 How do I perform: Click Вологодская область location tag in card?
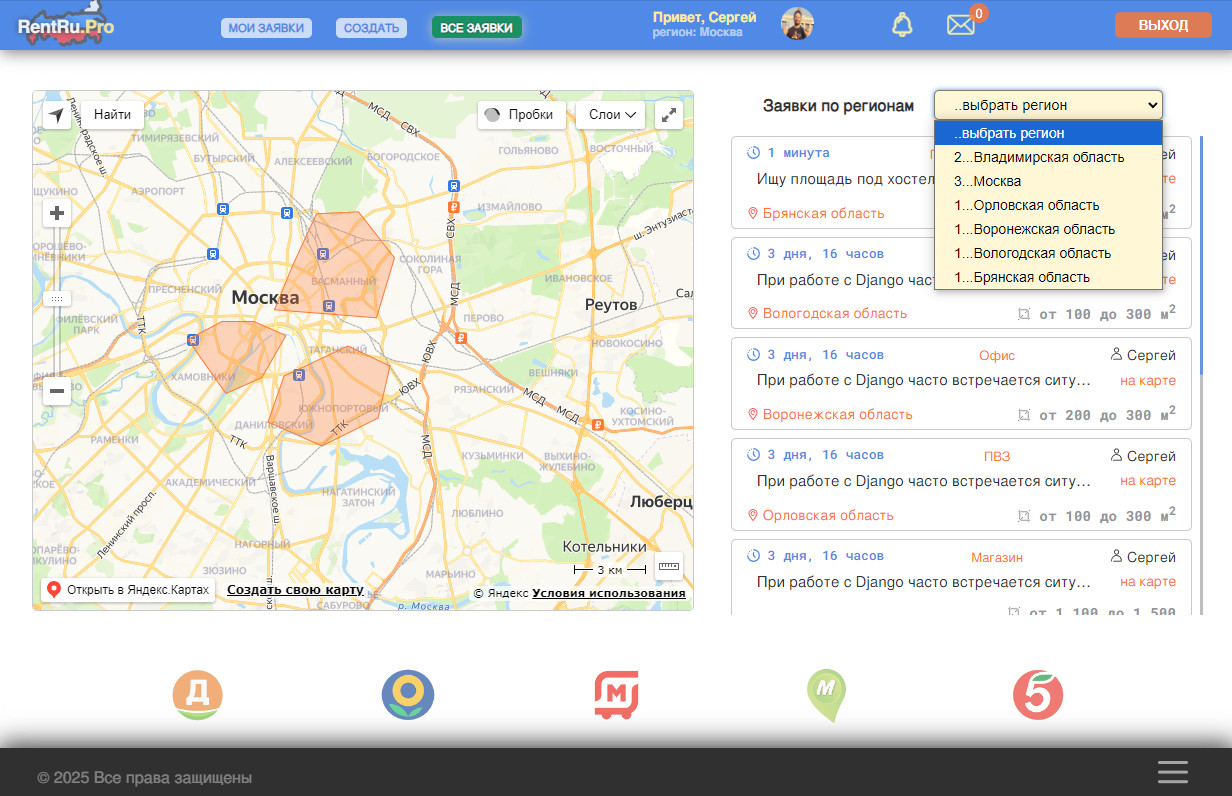pyautogui.click(x=827, y=313)
